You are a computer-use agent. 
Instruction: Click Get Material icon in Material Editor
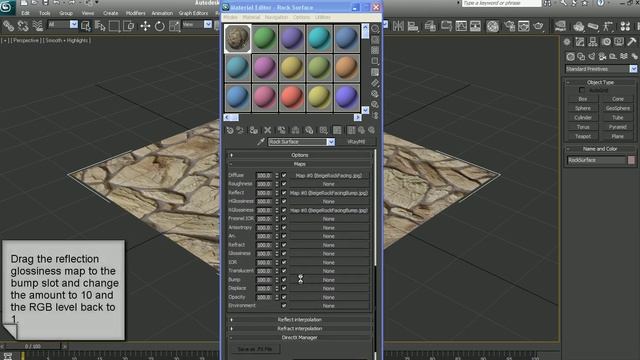(x=230, y=130)
